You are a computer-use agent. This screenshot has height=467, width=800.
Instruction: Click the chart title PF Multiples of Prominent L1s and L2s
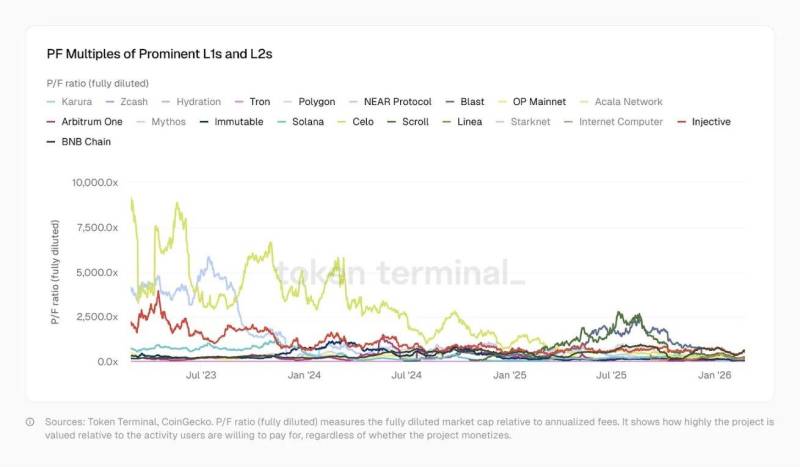point(159,53)
